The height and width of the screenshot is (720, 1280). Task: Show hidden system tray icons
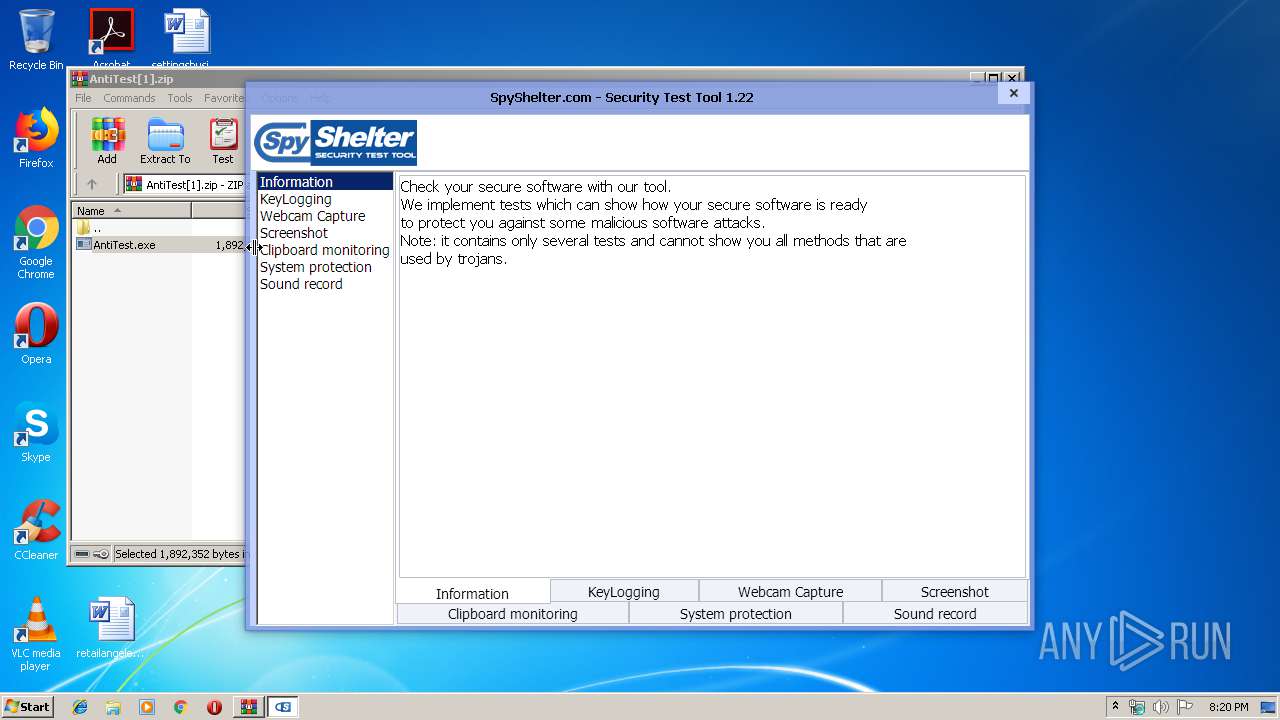pos(1115,707)
